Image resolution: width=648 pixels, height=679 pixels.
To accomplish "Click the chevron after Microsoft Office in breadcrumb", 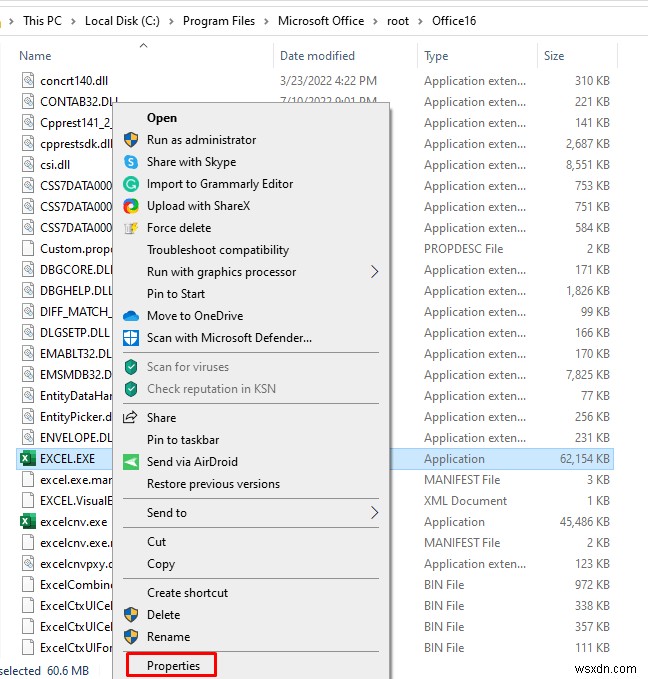I will coord(375,21).
